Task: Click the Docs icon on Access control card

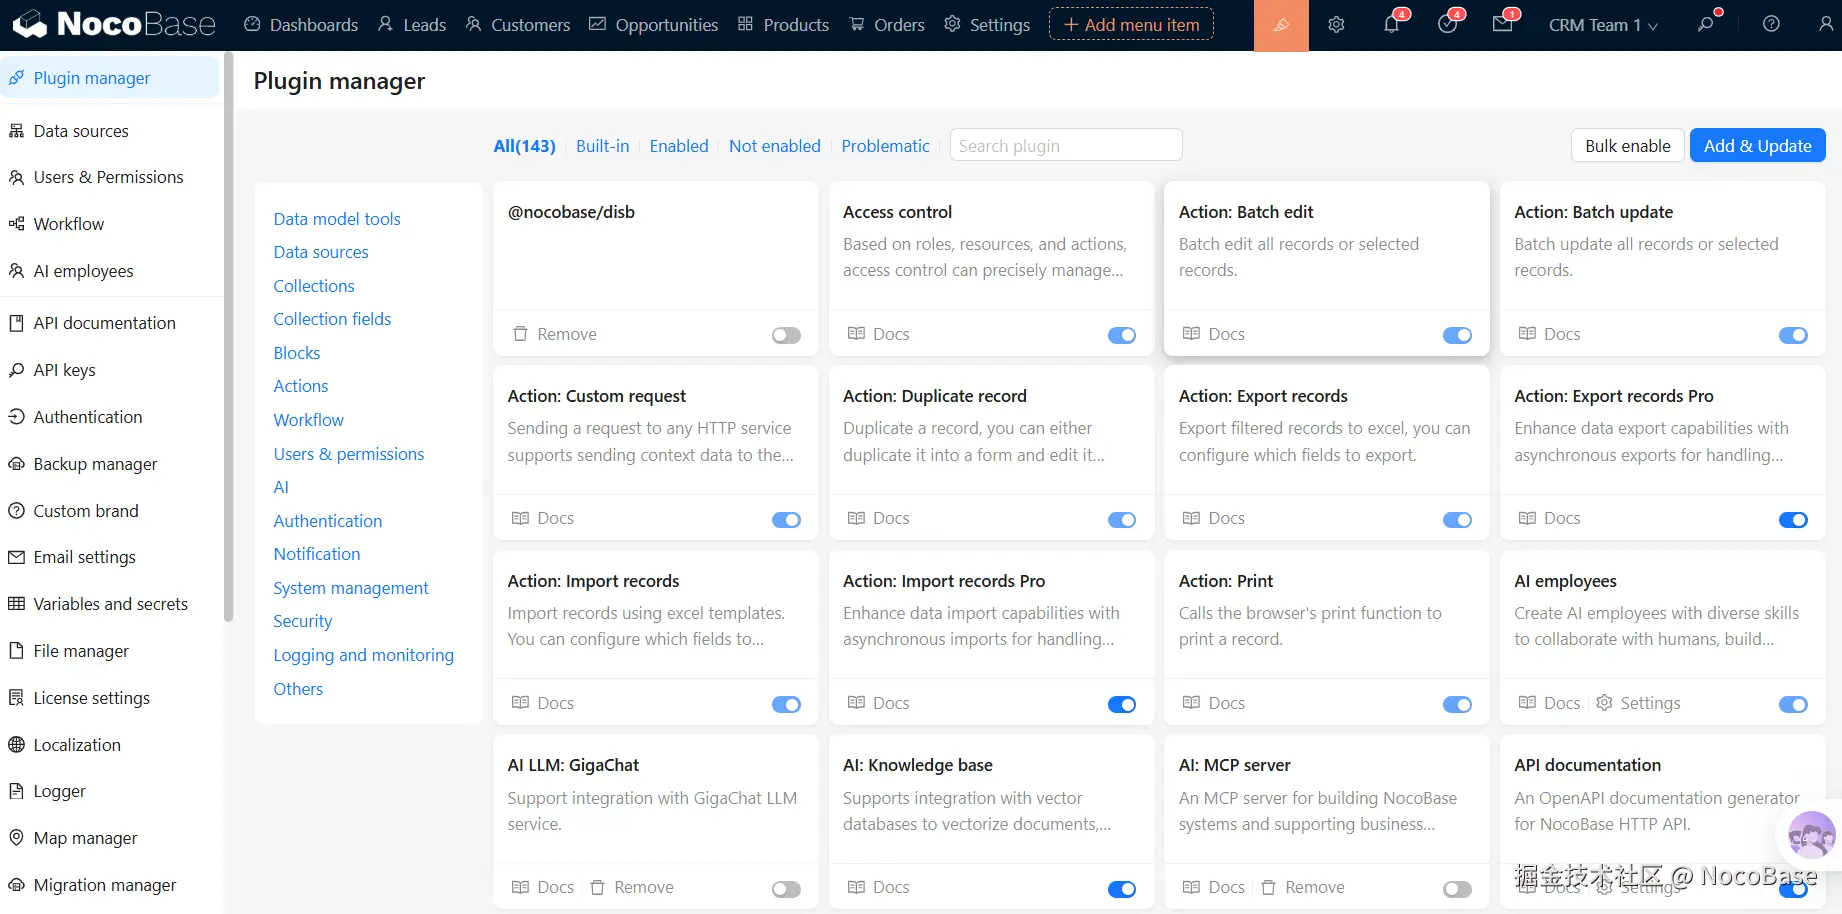Action: 857,334
